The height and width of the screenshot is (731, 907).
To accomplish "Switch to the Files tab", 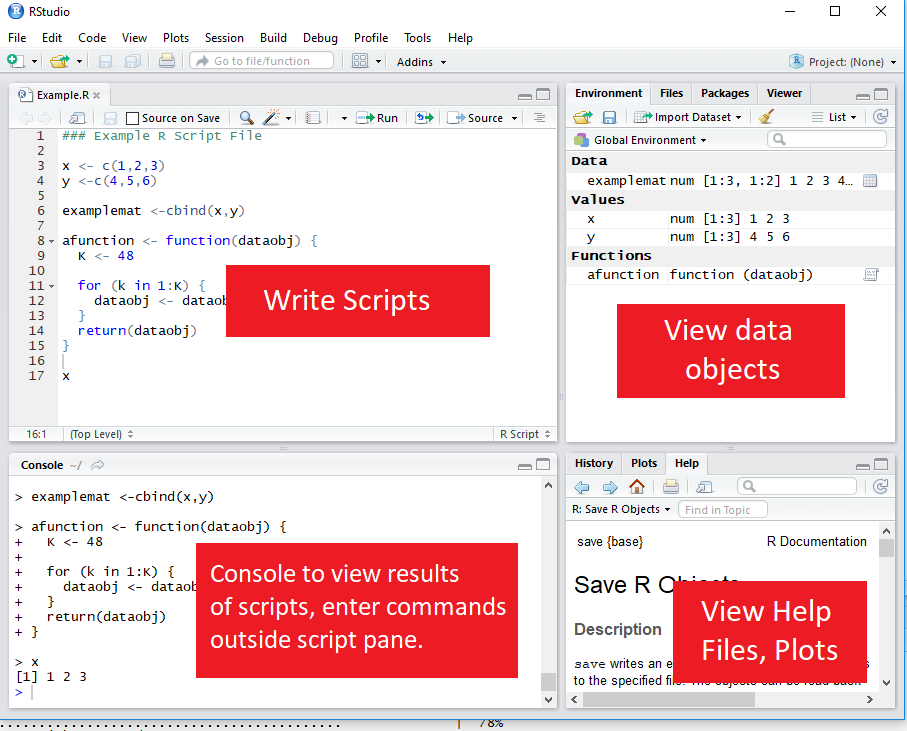I will point(671,93).
